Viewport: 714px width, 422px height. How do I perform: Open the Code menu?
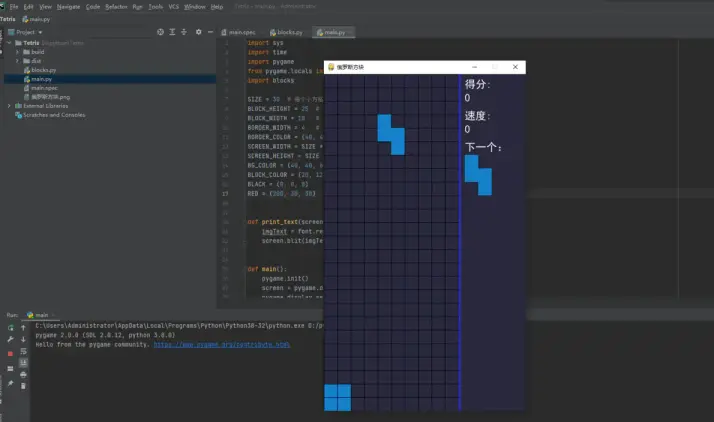click(93, 7)
